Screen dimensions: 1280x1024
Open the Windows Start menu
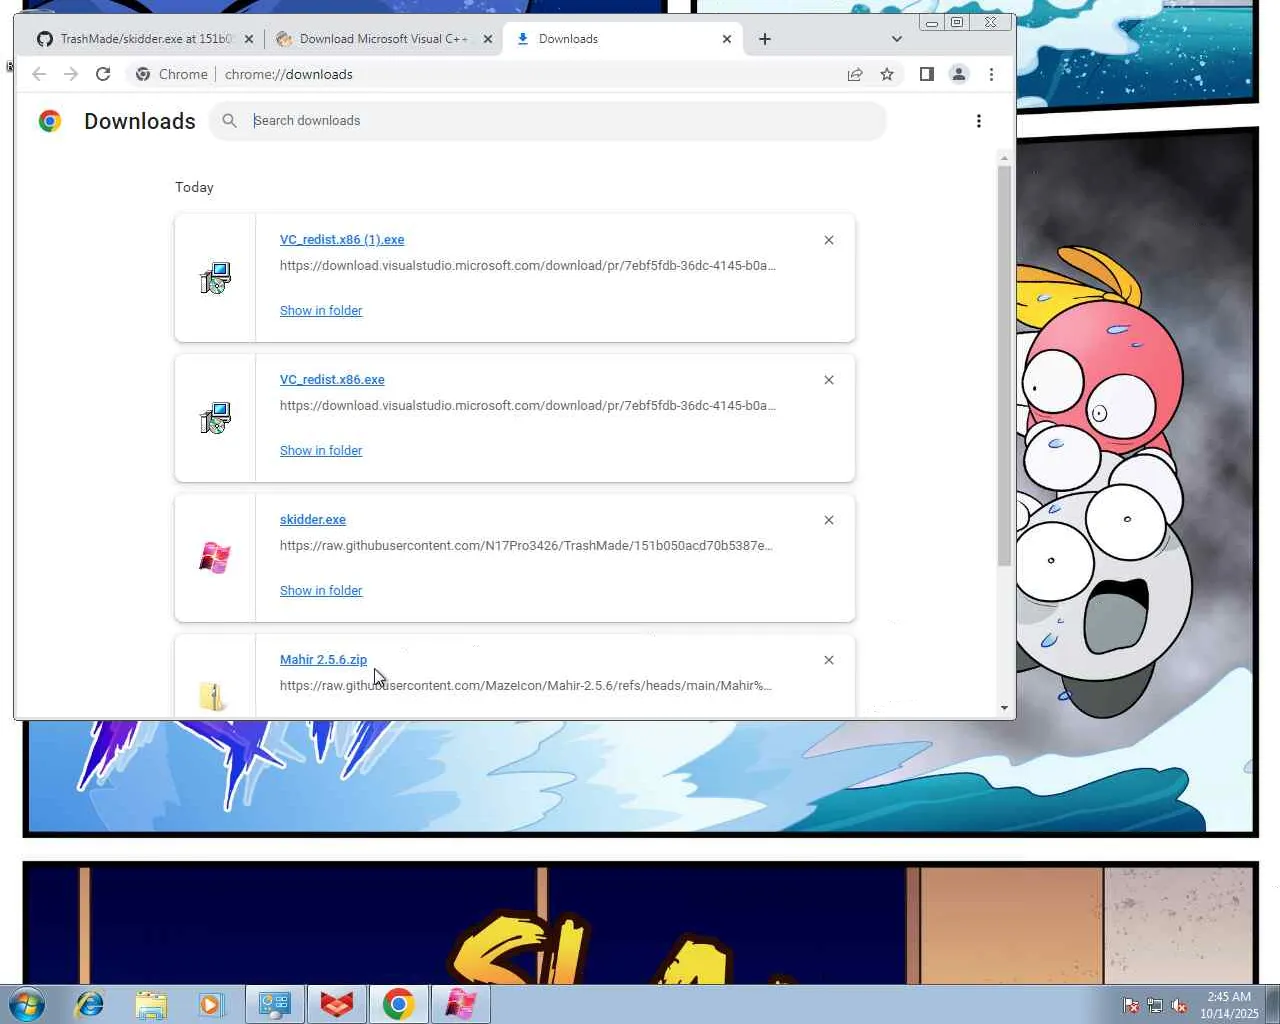point(27,1004)
